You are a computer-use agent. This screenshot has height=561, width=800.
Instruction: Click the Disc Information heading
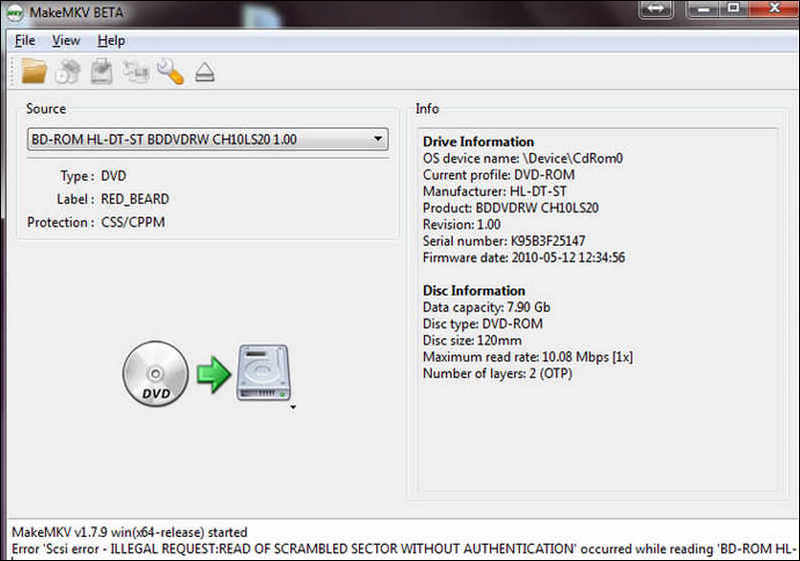click(x=474, y=291)
